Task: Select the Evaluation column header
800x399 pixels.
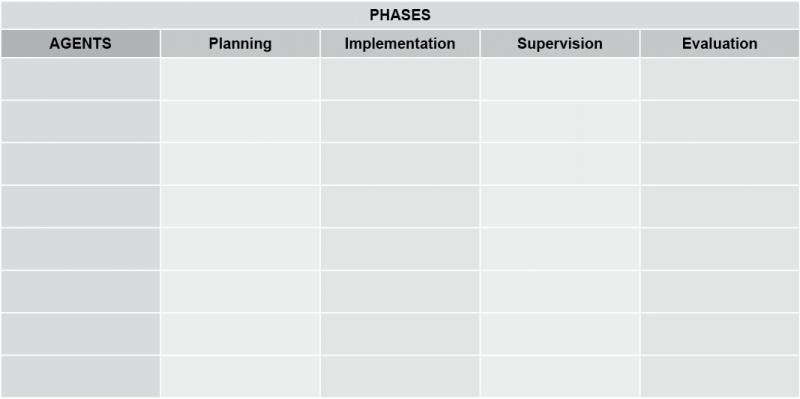Action: tap(719, 43)
